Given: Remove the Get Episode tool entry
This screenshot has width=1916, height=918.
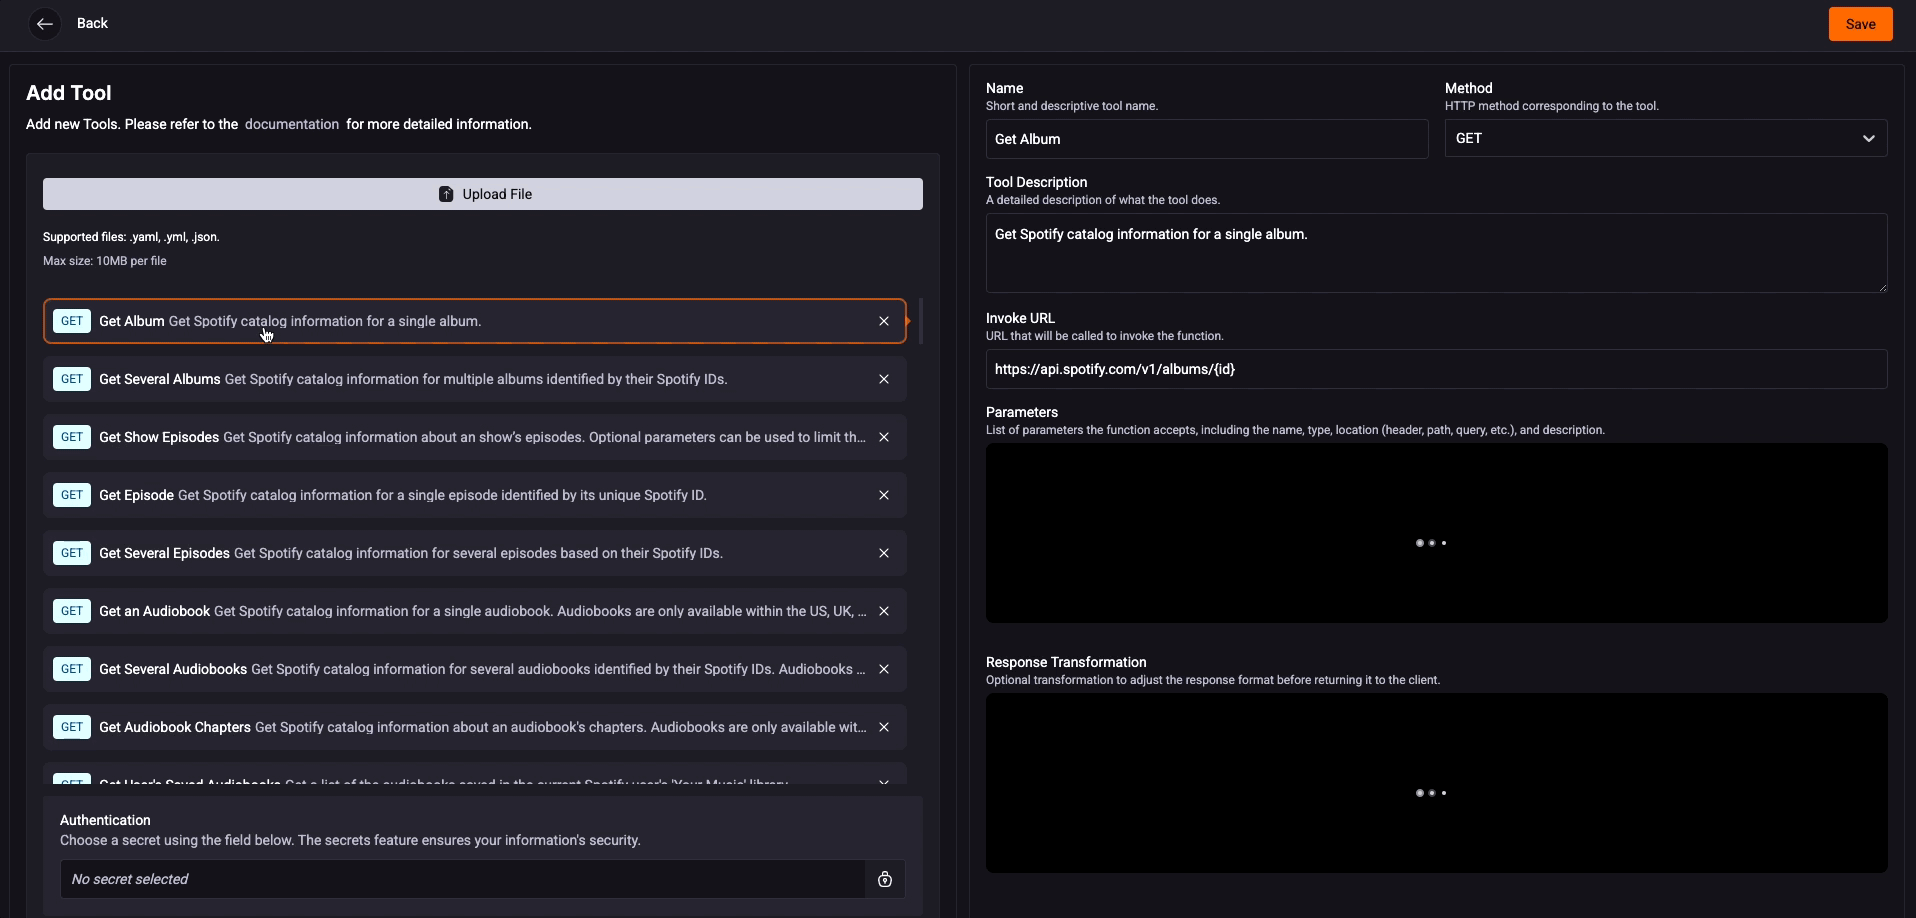Looking at the screenshot, I should (x=883, y=495).
